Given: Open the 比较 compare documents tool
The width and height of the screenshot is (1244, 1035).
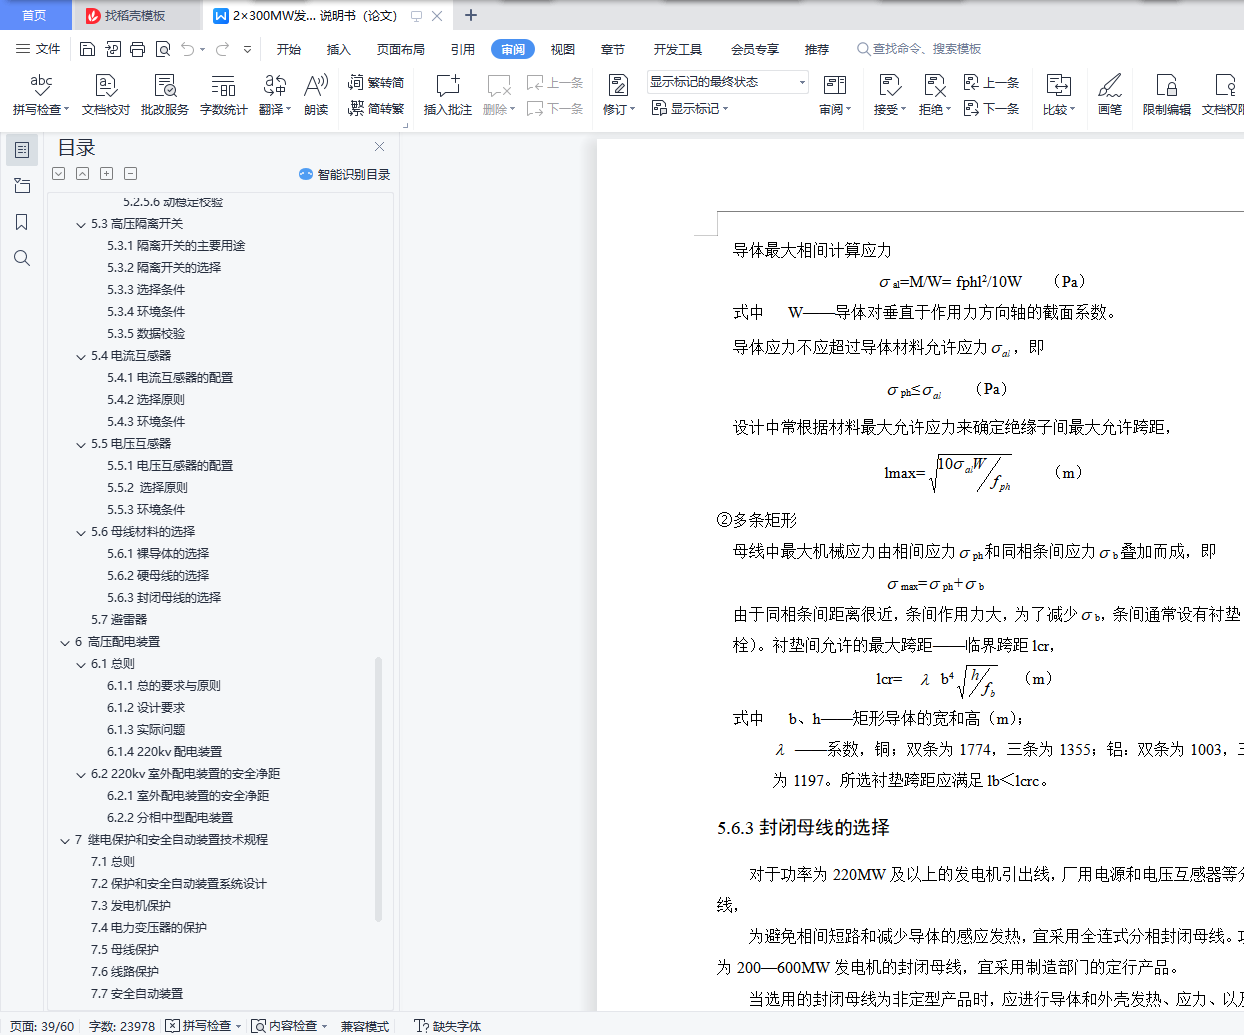Looking at the screenshot, I should click(x=1059, y=95).
